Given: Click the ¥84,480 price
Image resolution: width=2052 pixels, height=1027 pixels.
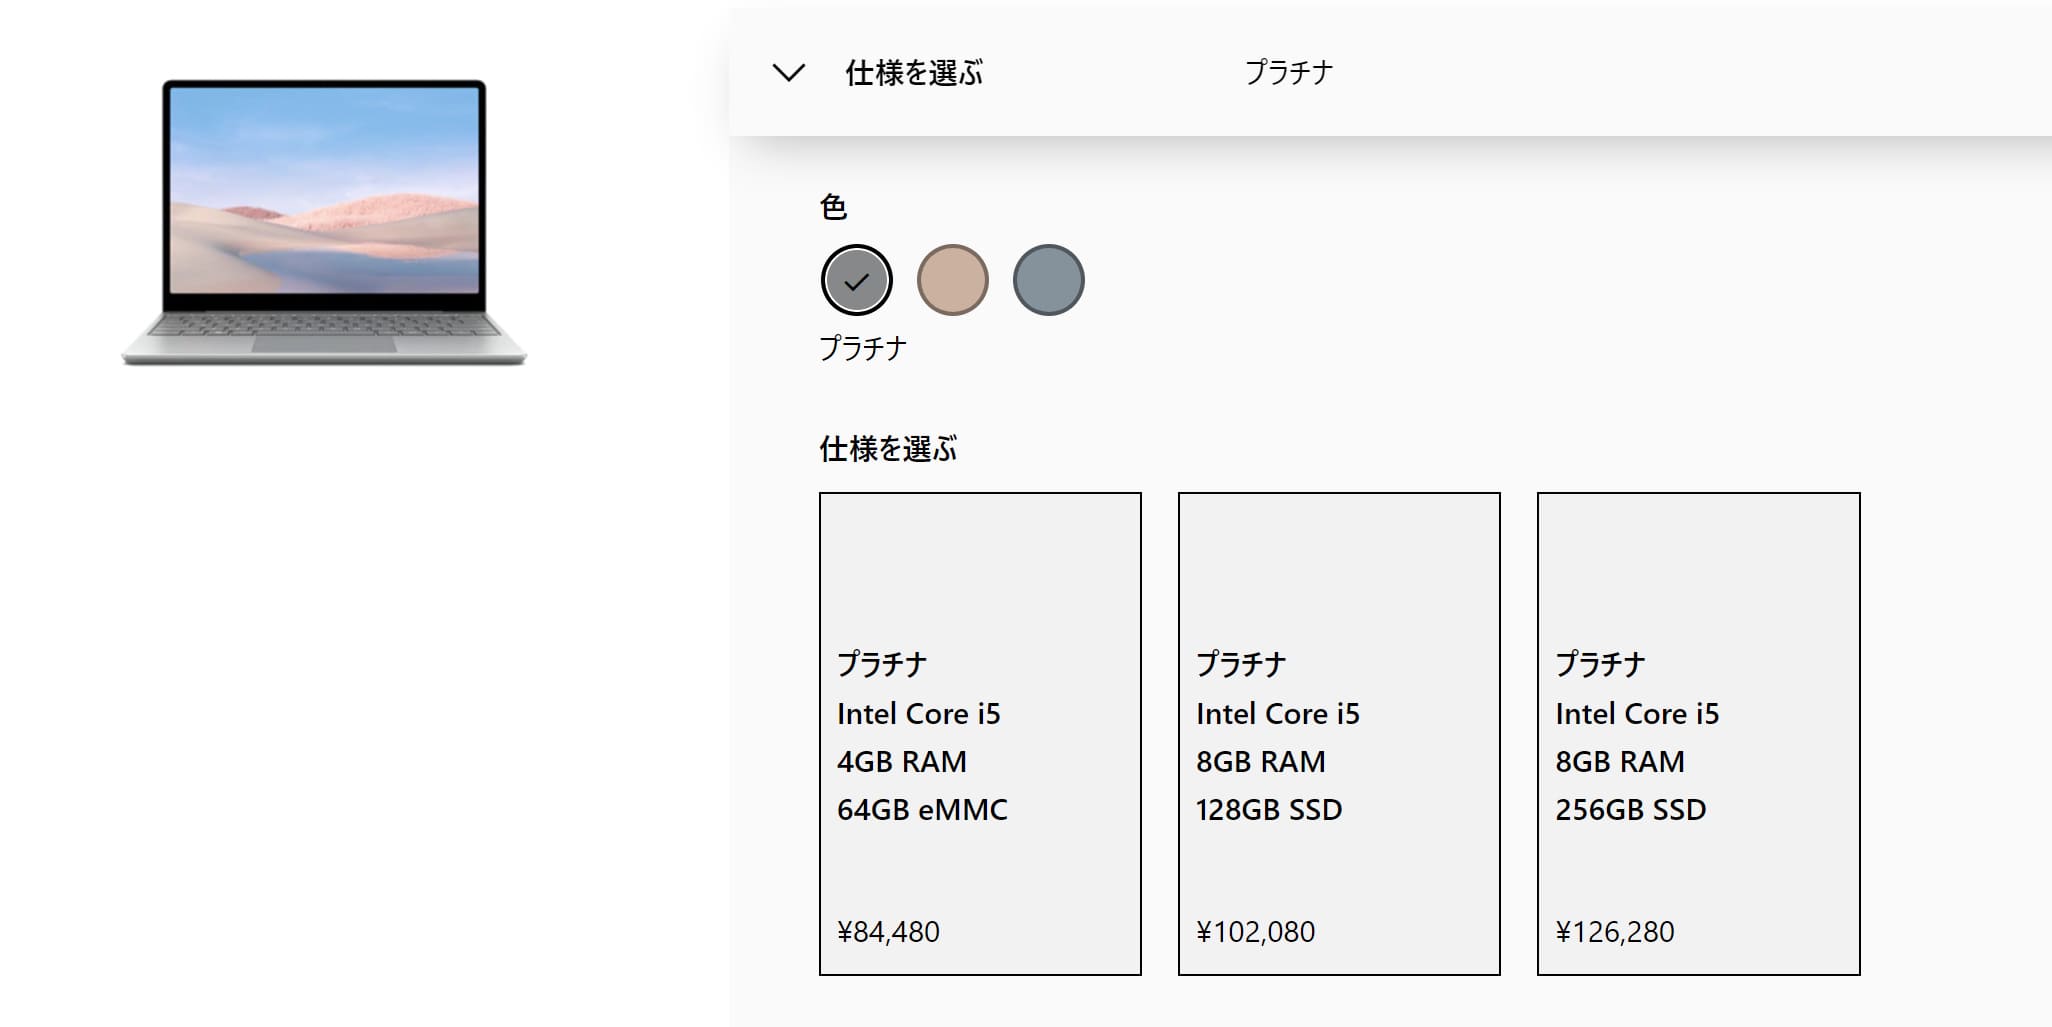Looking at the screenshot, I should tap(888, 932).
